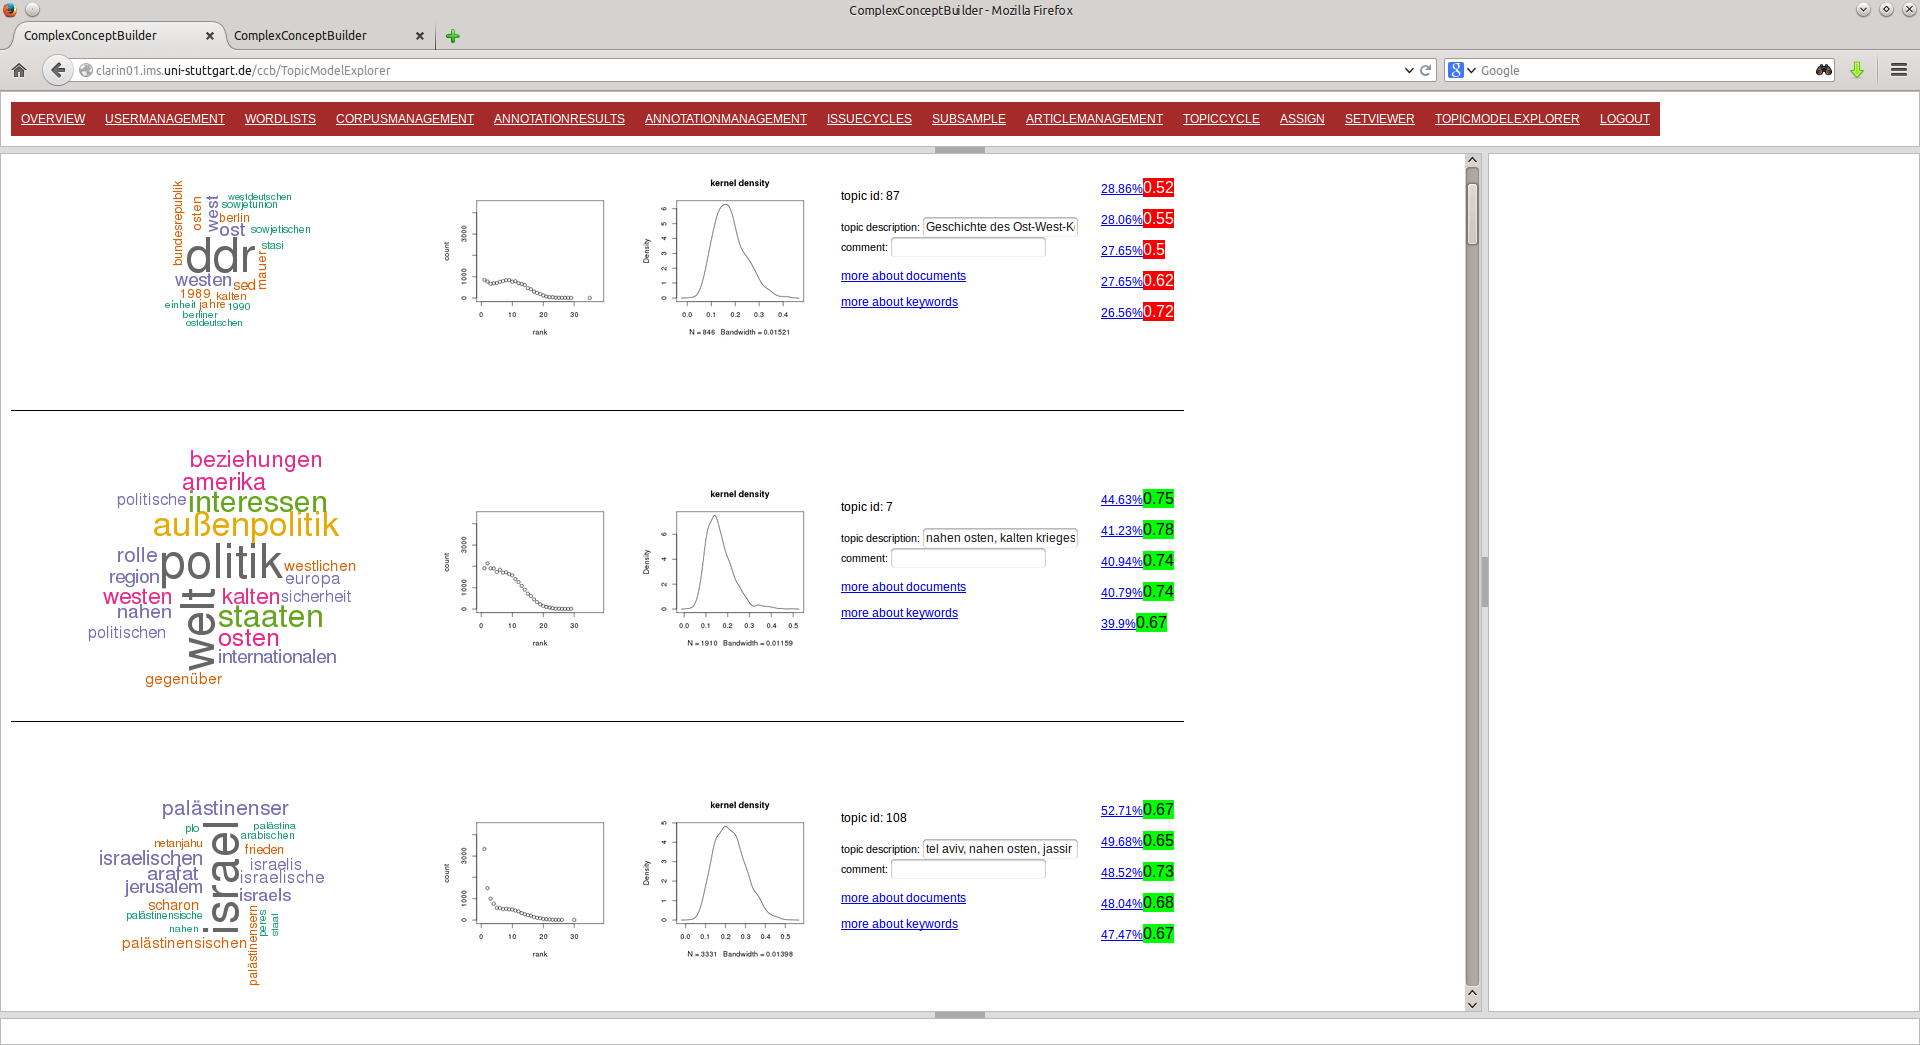Edit topic 108 description field
Image resolution: width=1920 pixels, height=1045 pixels.
click(1000, 849)
